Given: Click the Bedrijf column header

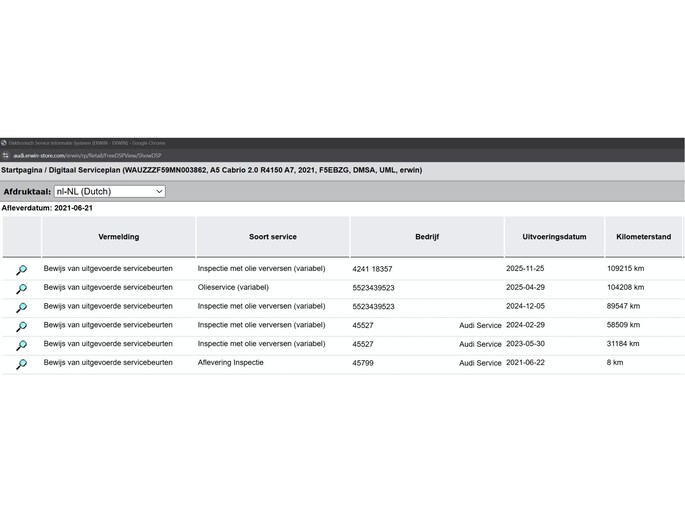Looking at the screenshot, I should point(427,237).
